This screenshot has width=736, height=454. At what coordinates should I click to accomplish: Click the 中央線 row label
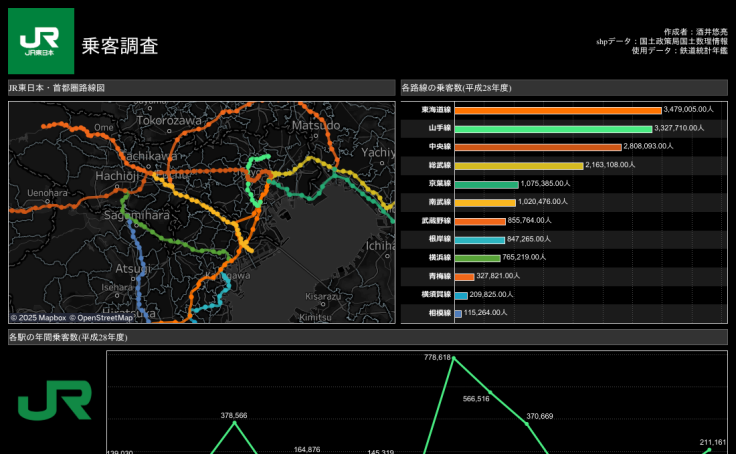pyautogui.click(x=427, y=147)
